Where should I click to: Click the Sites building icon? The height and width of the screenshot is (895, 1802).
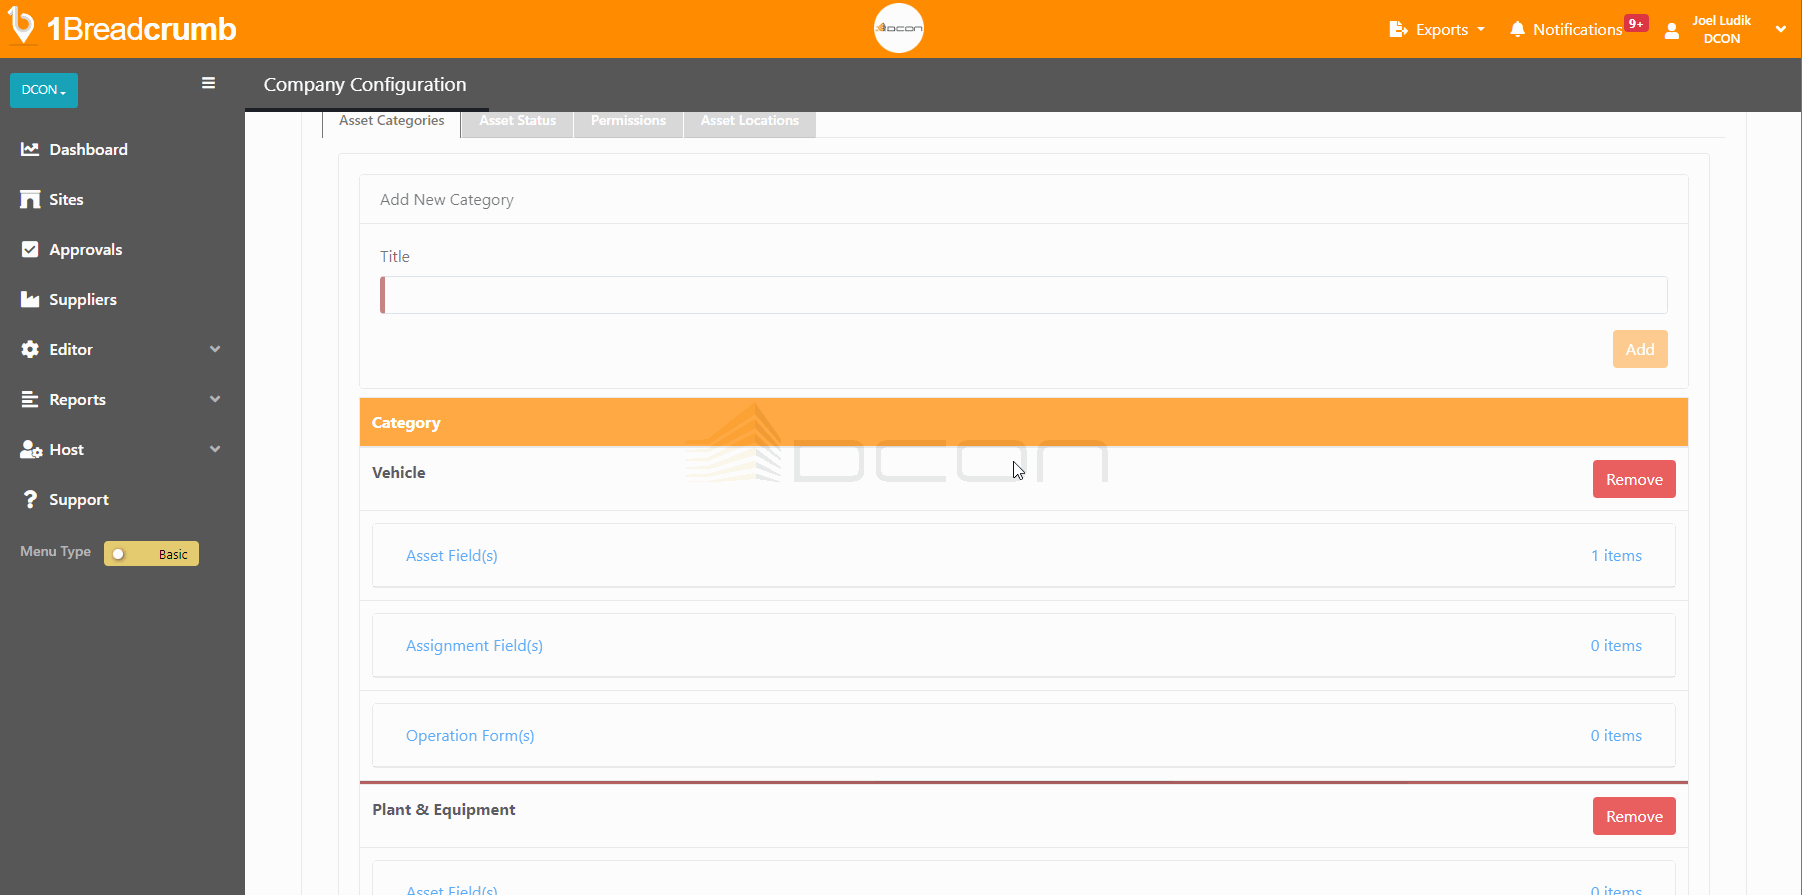pos(30,199)
